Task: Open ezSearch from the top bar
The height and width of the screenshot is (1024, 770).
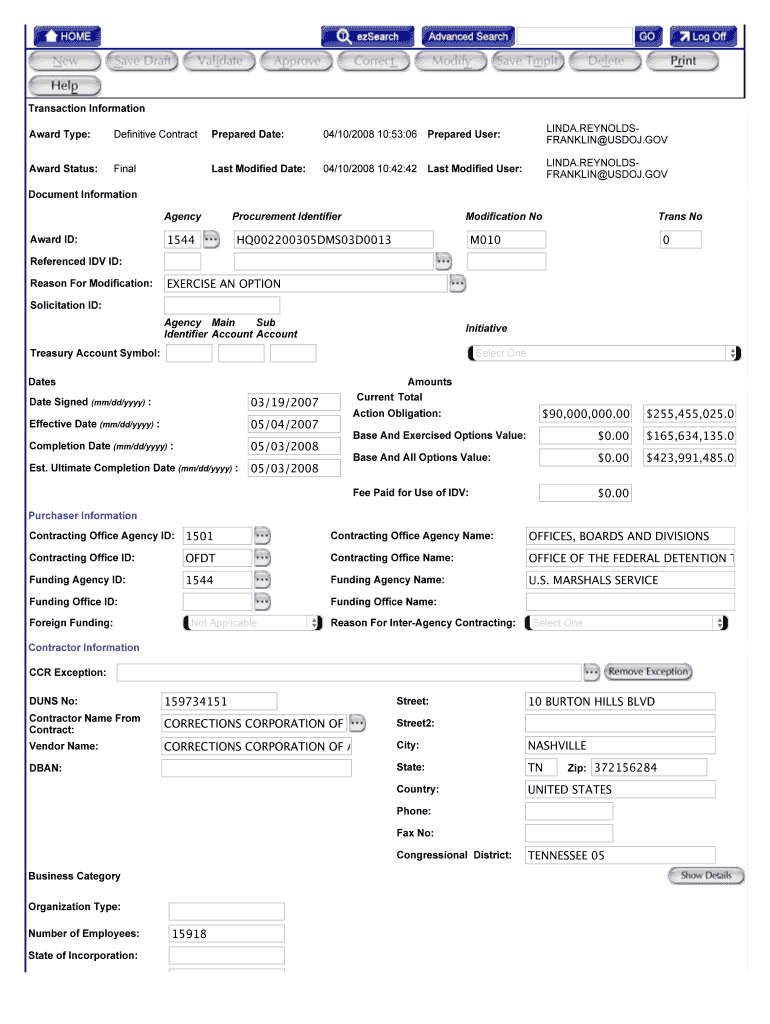Action: coord(367,36)
